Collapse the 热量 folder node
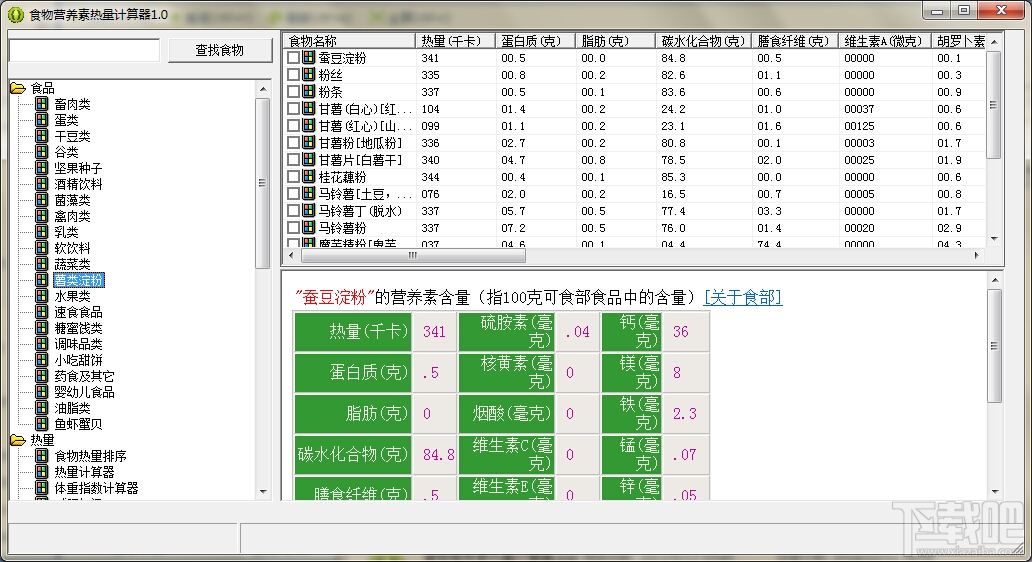This screenshot has height=562, width=1032. click(x=18, y=440)
